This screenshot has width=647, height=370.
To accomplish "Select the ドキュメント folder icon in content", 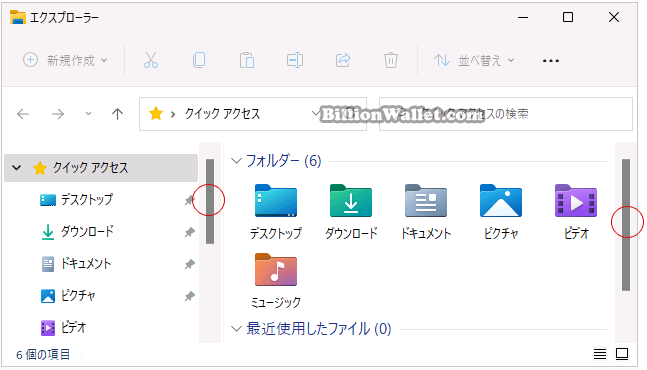I will coord(426,201).
